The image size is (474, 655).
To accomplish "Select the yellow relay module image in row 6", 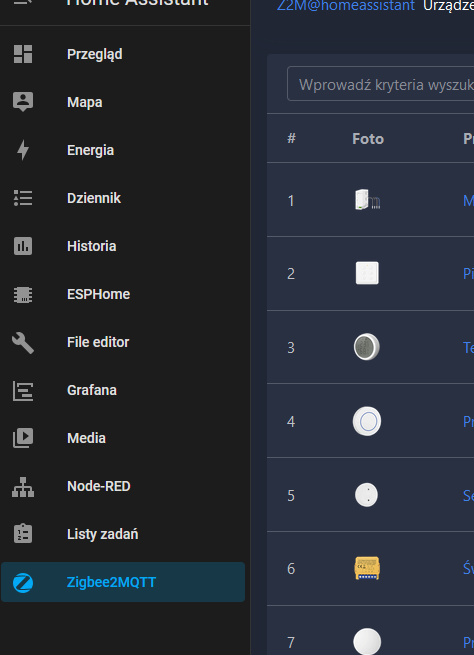I will pos(367,568).
